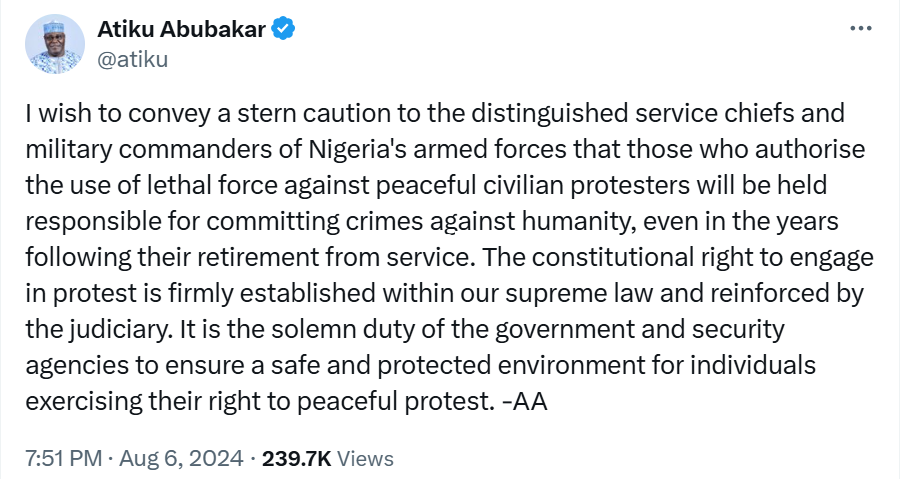Click the text 'The constitutional right to engage'

pyautogui.click(x=678, y=258)
